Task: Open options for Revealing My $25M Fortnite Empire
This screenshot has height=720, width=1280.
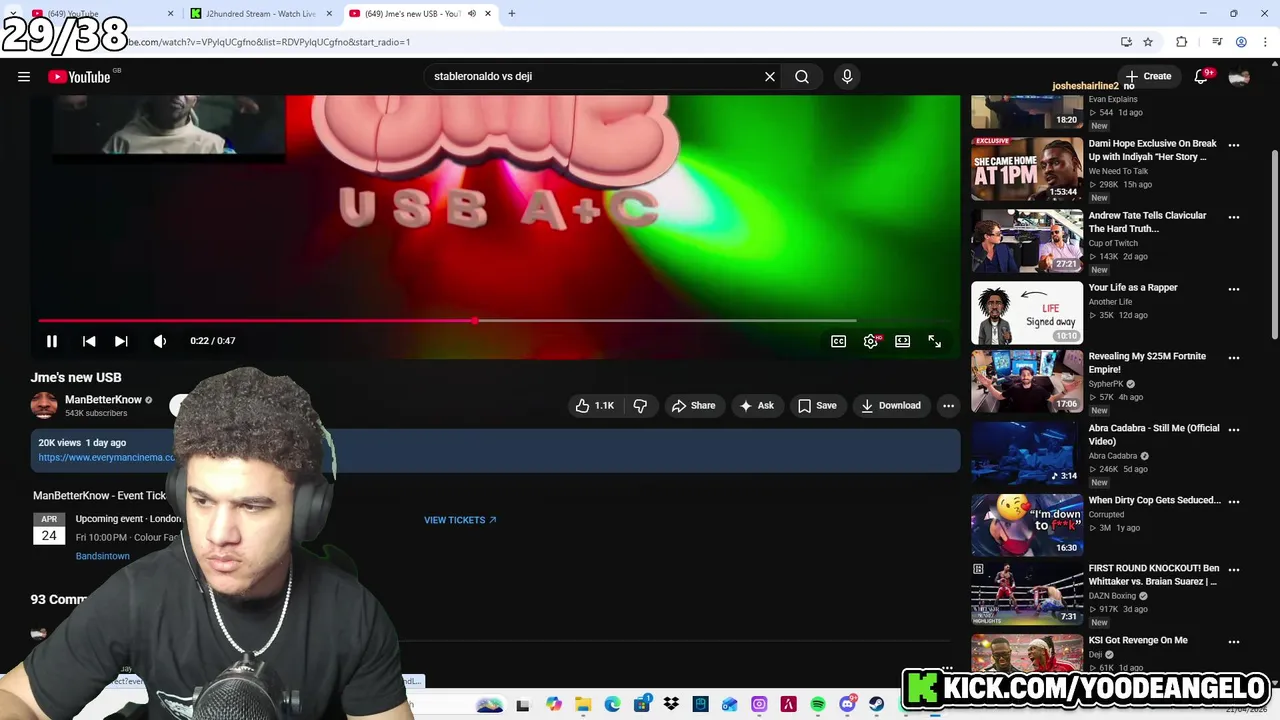Action: click(1234, 358)
